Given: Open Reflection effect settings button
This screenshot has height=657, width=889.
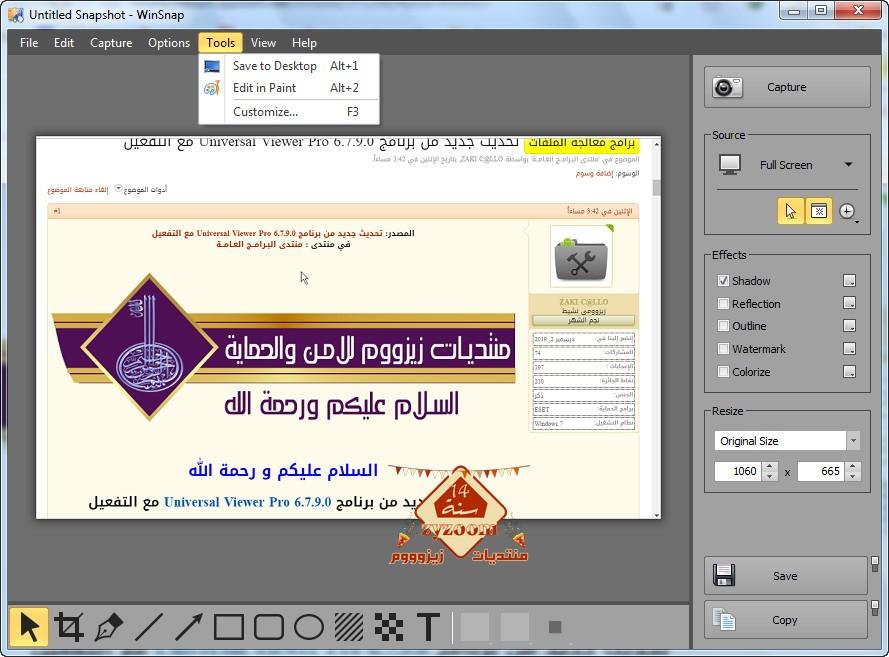Looking at the screenshot, I should (x=849, y=303).
